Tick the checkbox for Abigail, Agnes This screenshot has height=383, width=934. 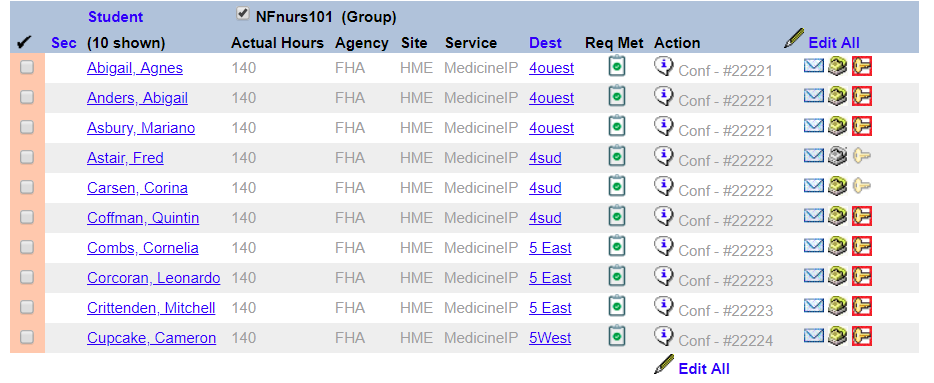(27, 67)
